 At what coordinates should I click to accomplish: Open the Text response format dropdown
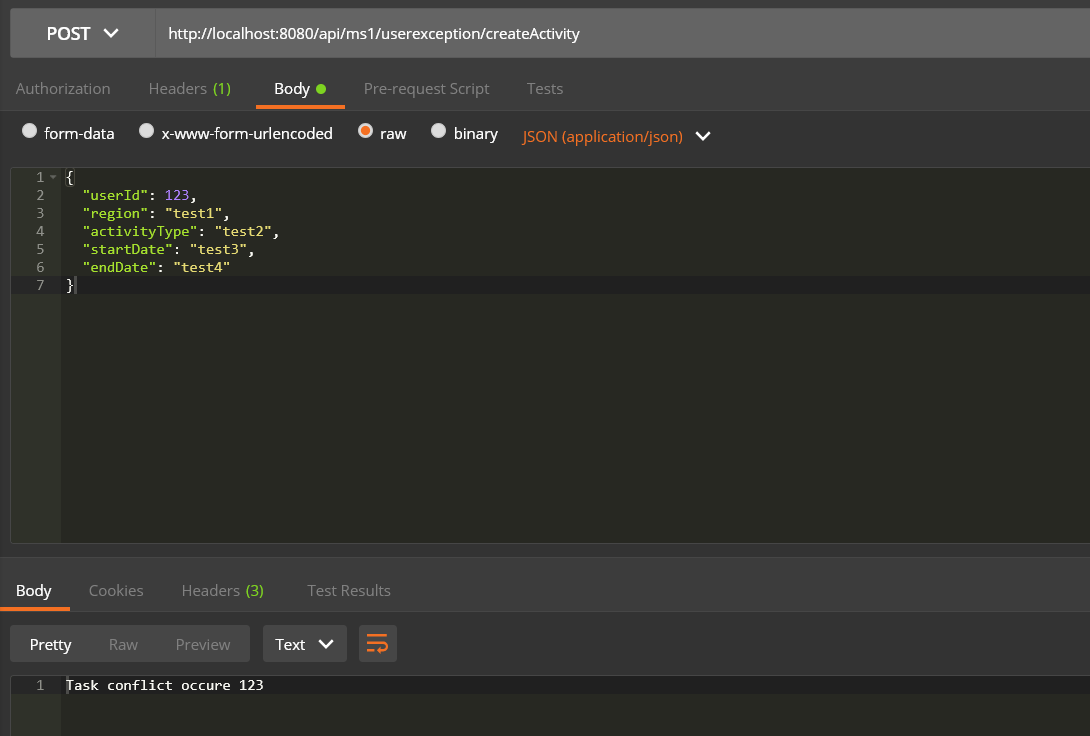[x=304, y=644]
